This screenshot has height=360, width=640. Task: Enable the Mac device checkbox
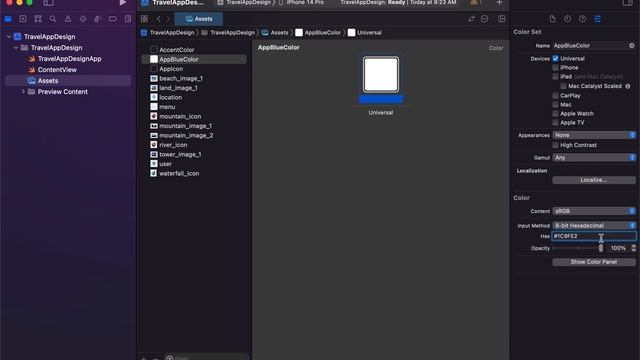pyautogui.click(x=556, y=104)
